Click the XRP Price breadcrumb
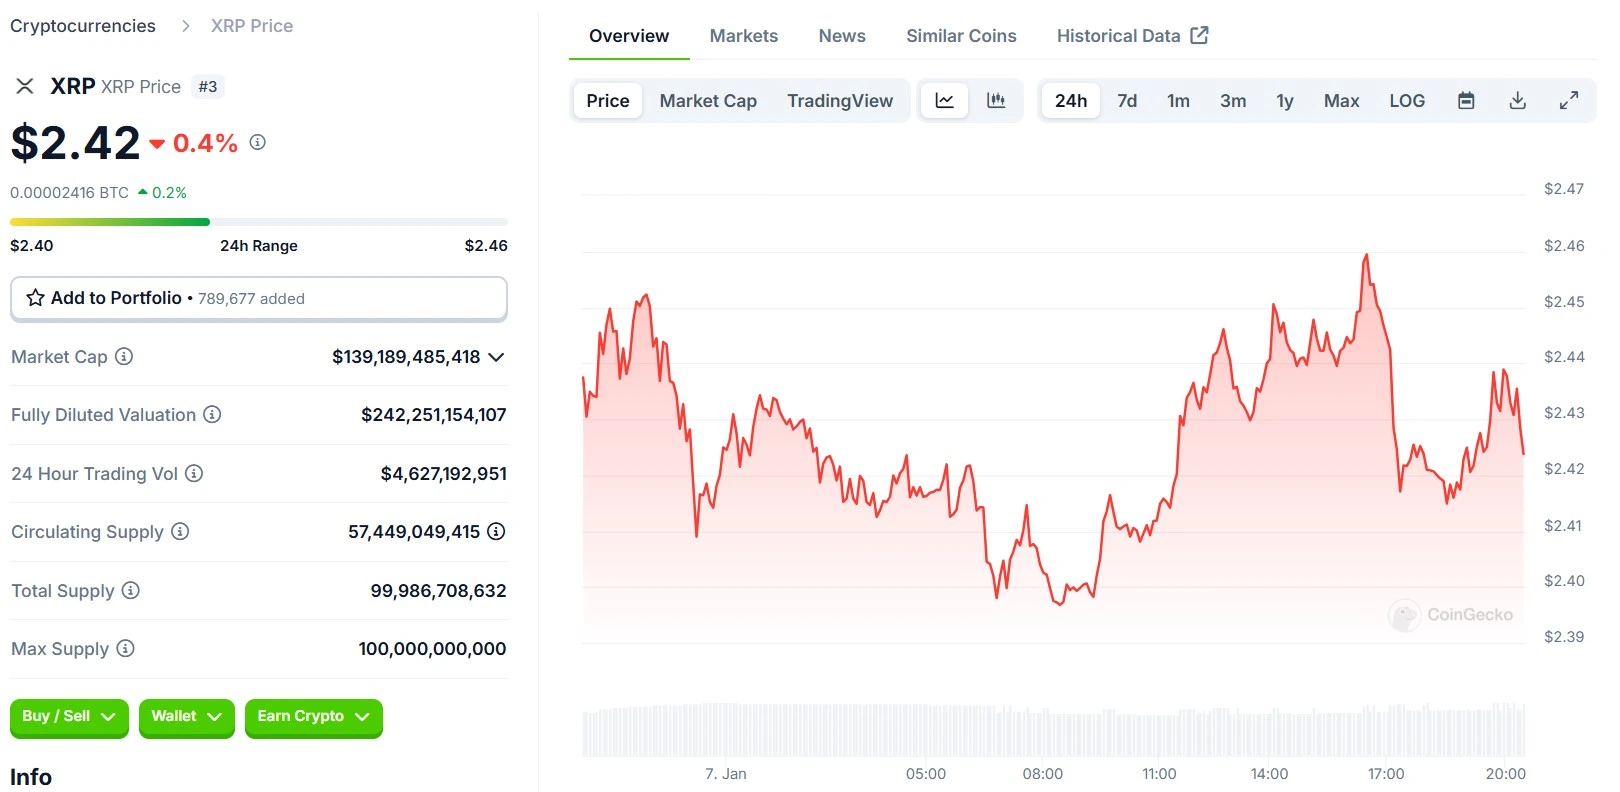The width and height of the screenshot is (1620, 792). click(x=252, y=26)
